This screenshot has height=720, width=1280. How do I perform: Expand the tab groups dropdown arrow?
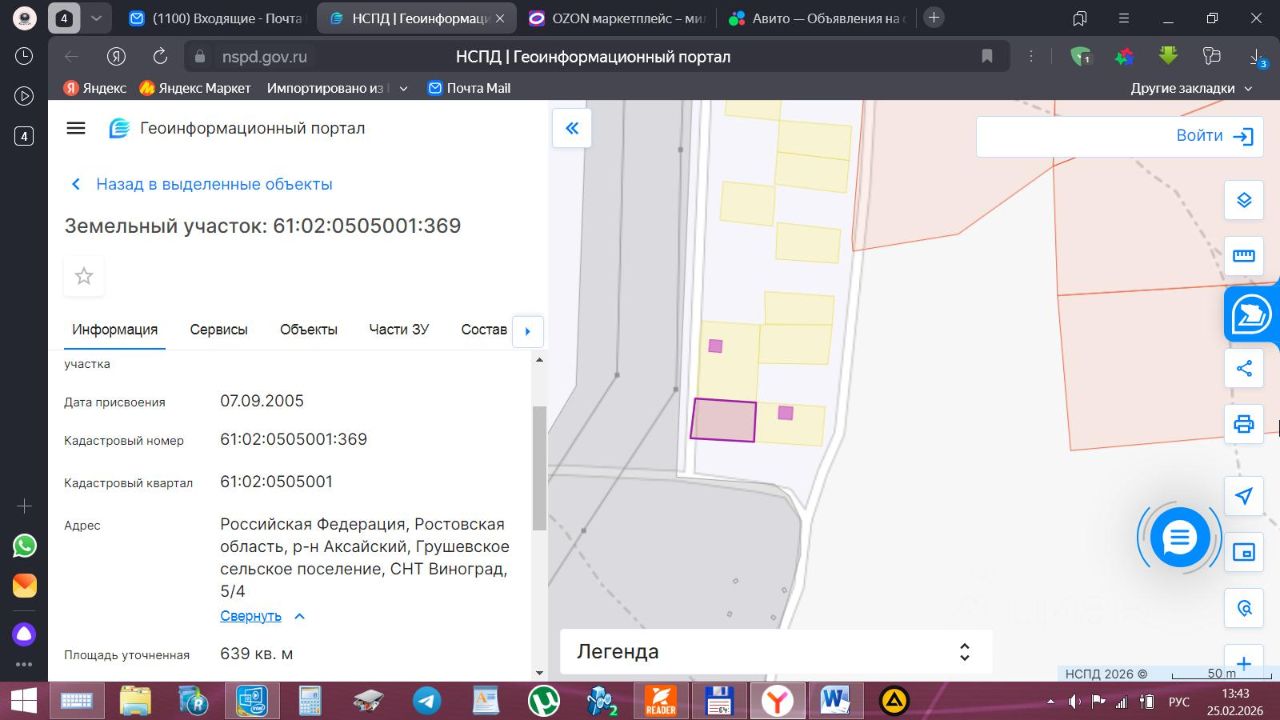pyautogui.click(x=95, y=18)
